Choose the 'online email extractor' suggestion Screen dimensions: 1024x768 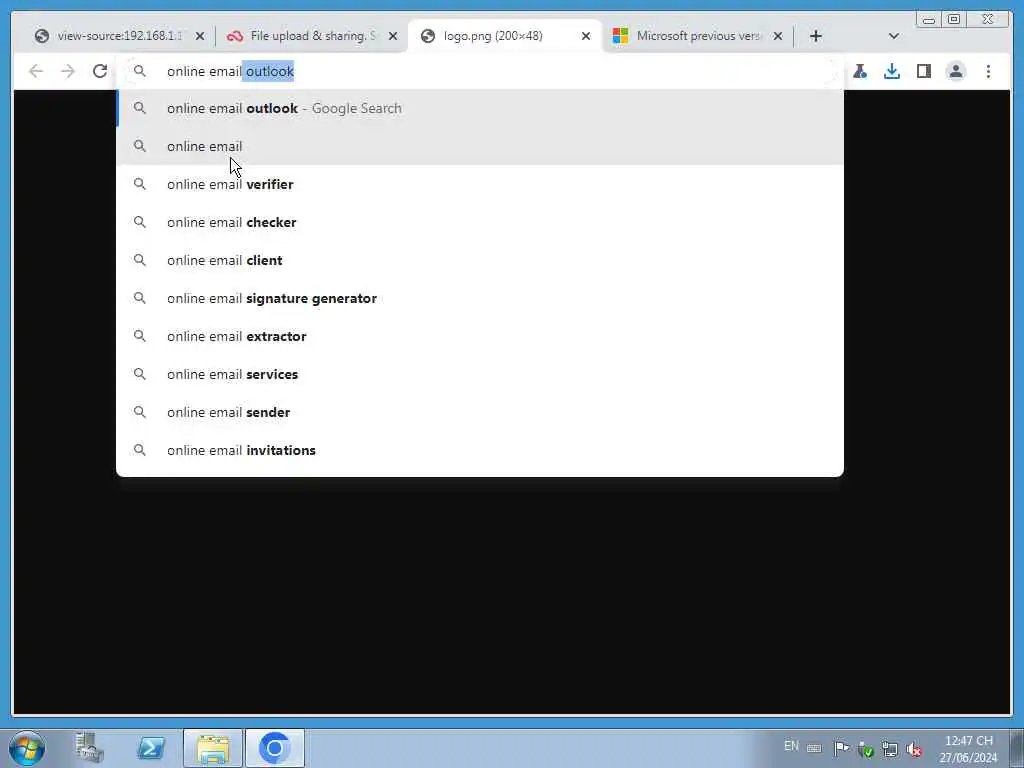pos(479,336)
